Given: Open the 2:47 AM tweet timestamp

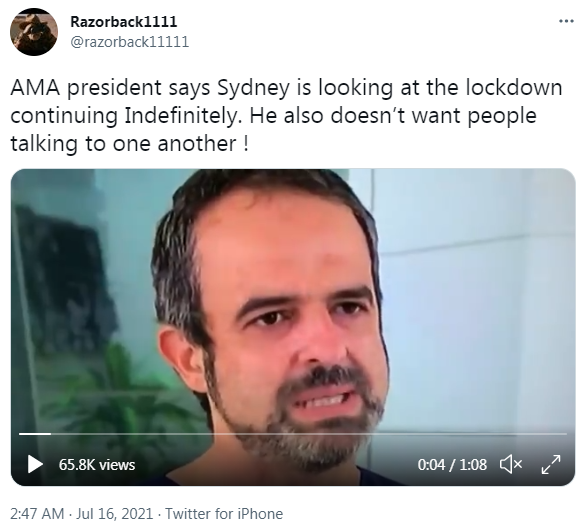Looking at the screenshot, I should (x=37, y=514).
